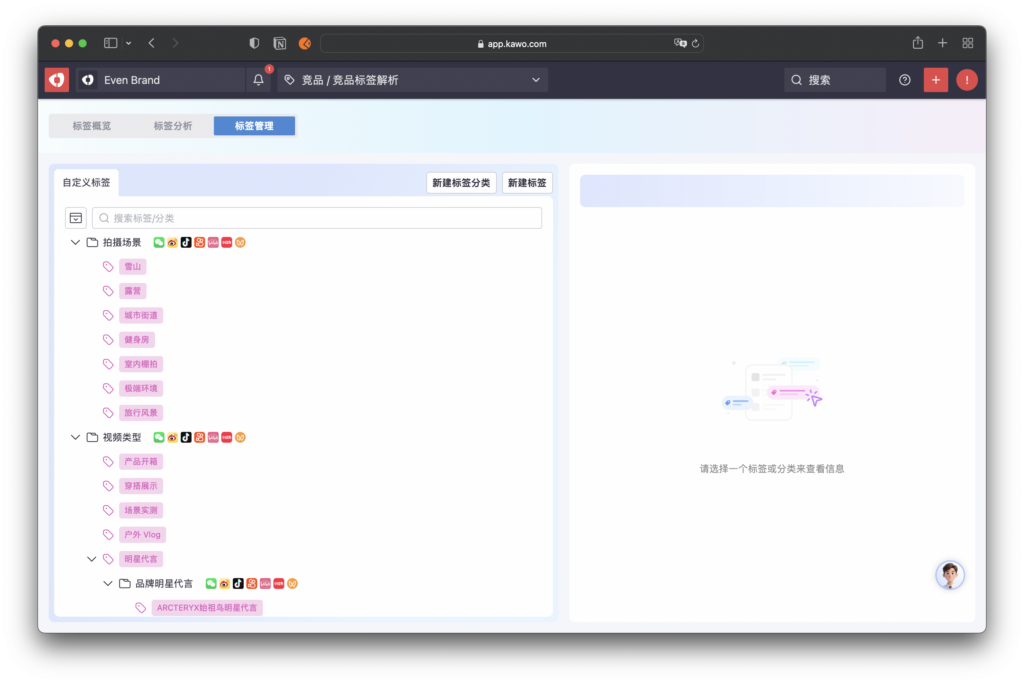Switch to the 标签分析 tab

173,126
